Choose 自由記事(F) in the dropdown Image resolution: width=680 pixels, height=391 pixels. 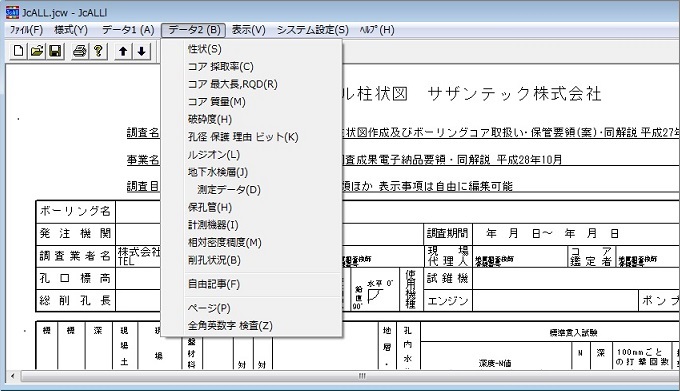pyautogui.click(x=214, y=284)
